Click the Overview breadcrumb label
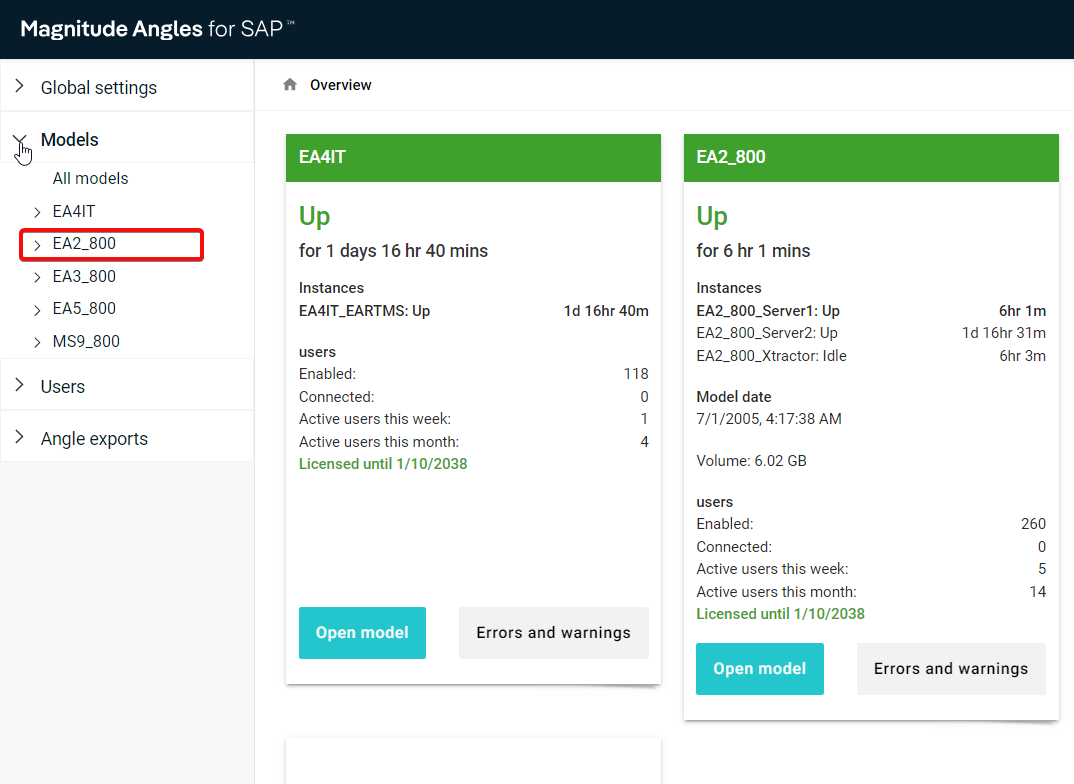 pos(340,85)
